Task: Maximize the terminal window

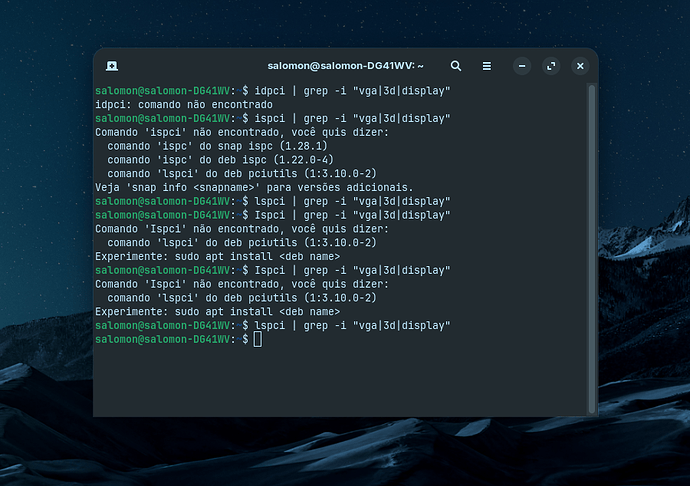Action: 550,66
